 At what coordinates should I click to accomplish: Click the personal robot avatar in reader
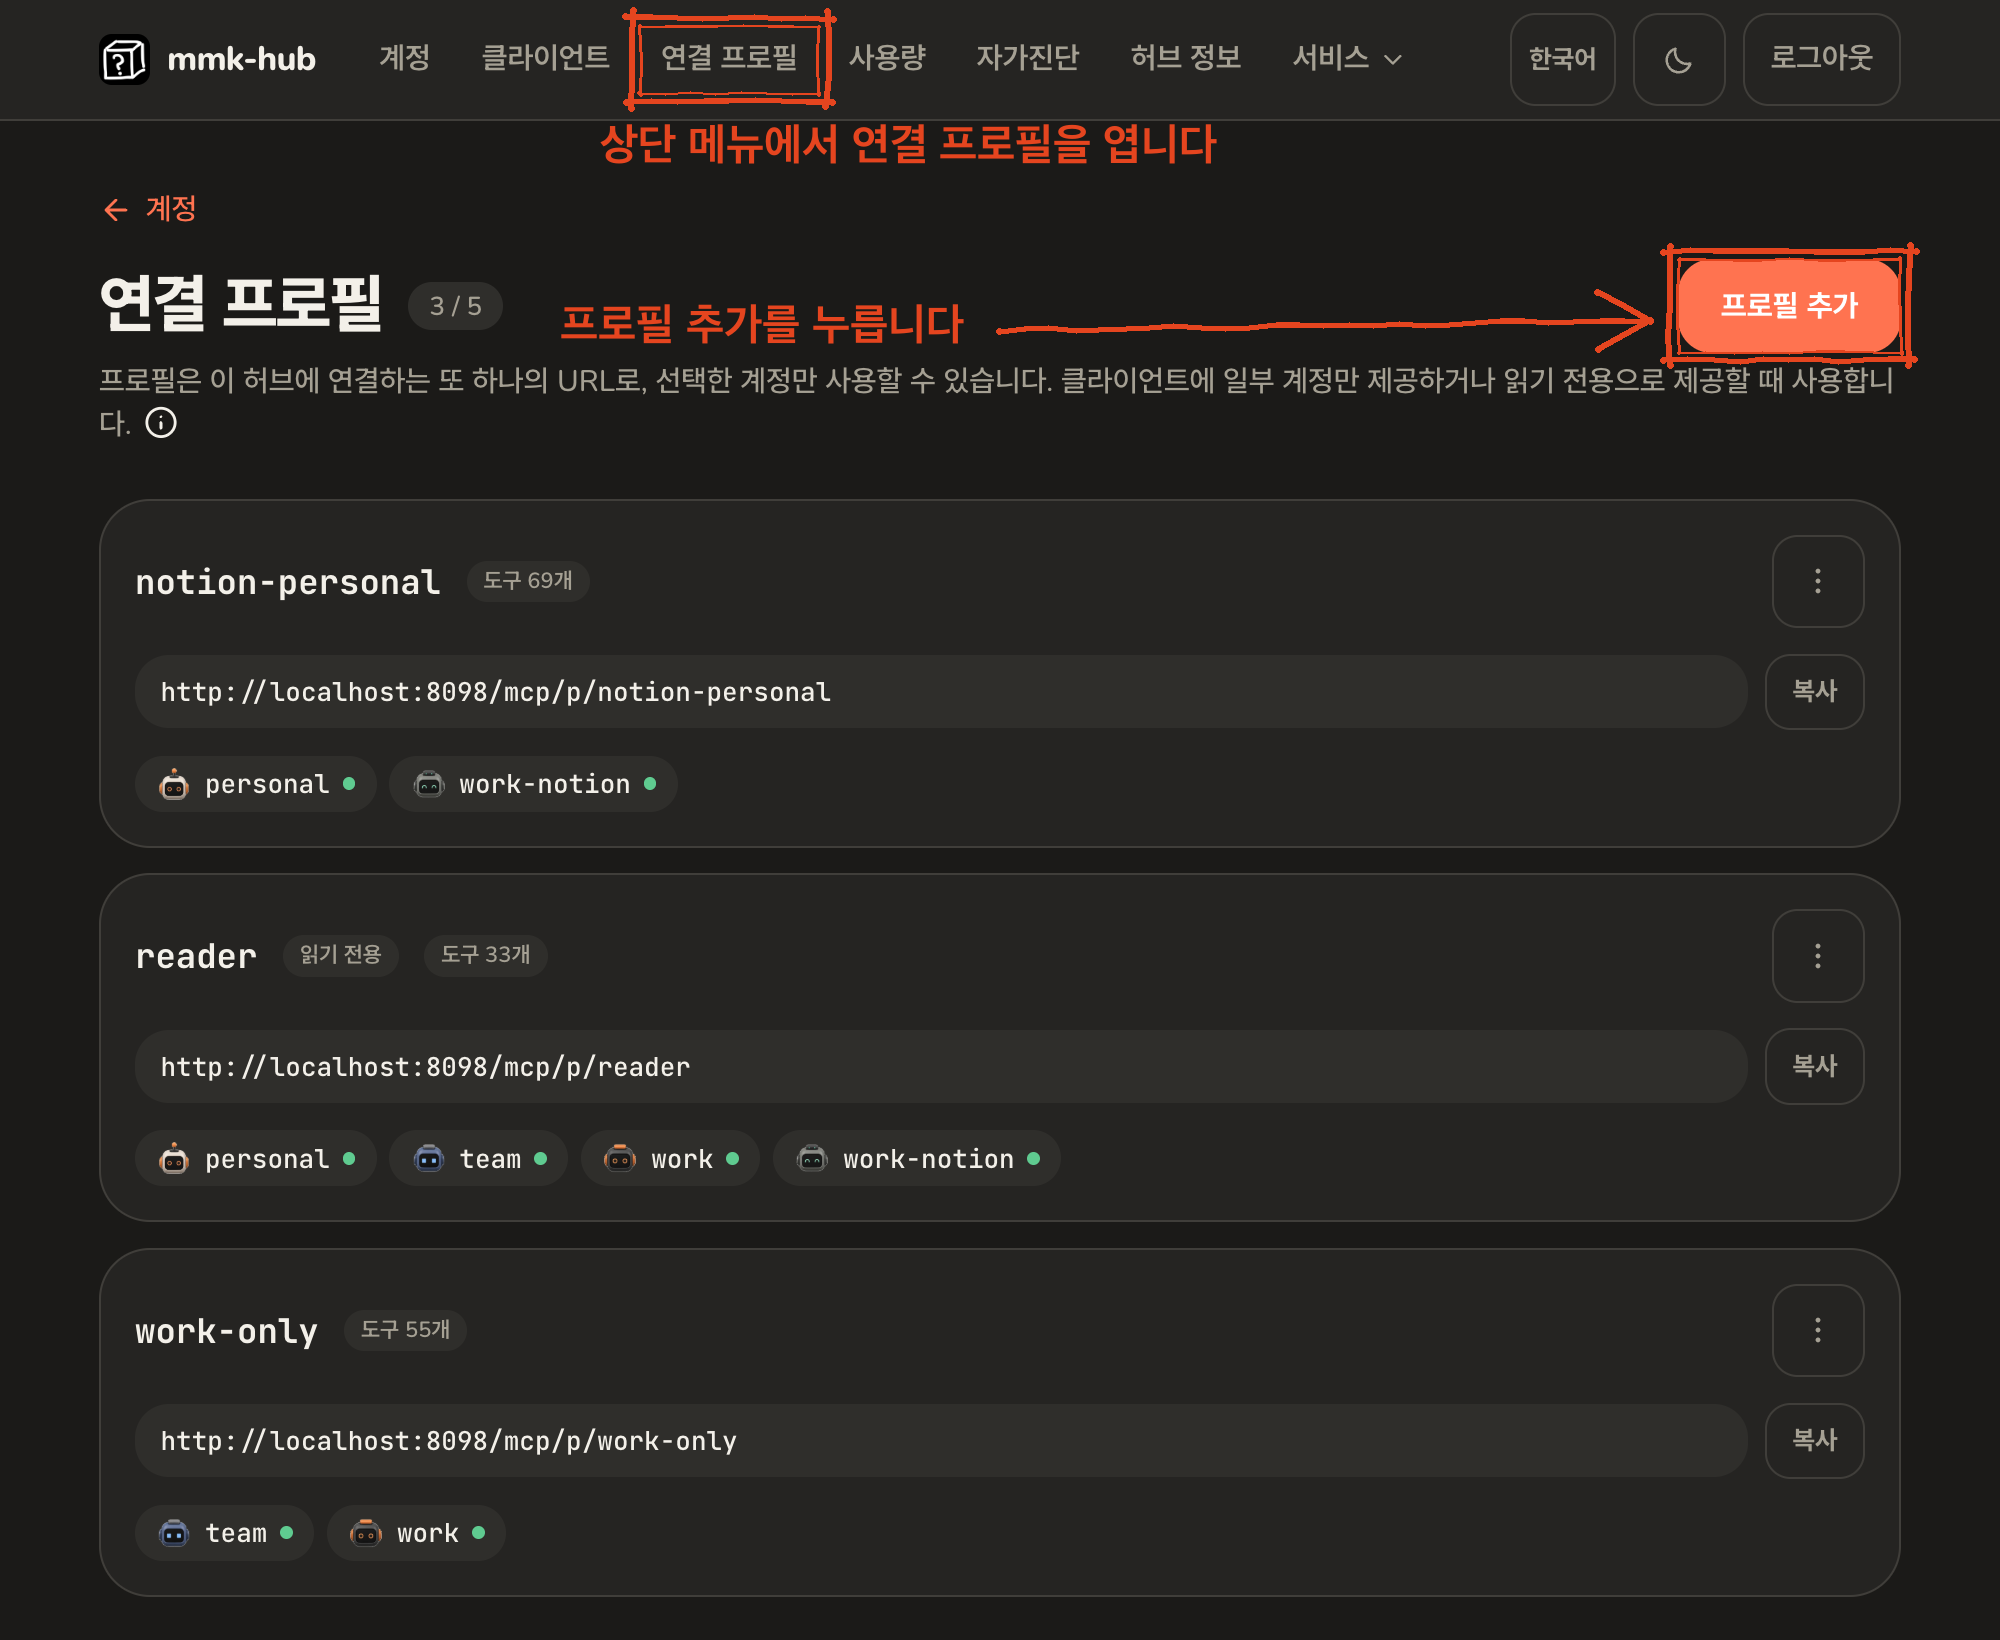pyautogui.click(x=174, y=1159)
